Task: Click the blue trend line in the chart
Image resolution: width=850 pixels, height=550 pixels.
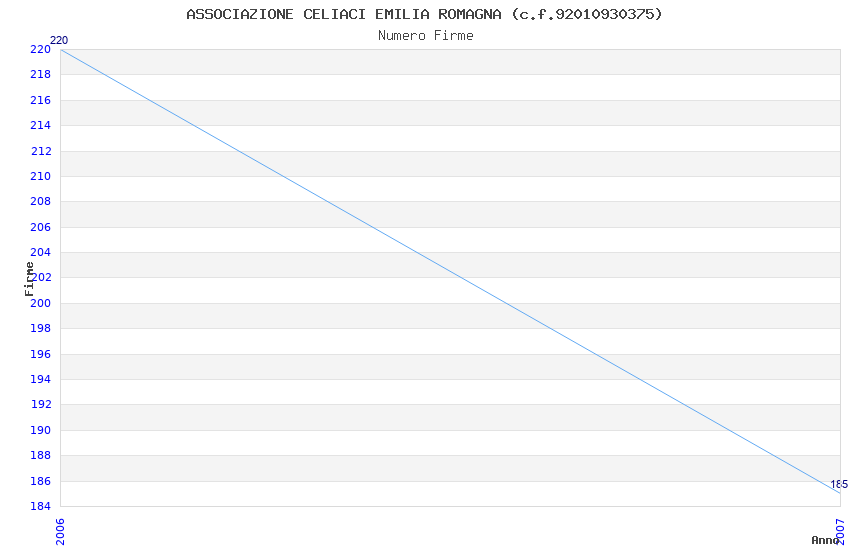Action: 450,271
